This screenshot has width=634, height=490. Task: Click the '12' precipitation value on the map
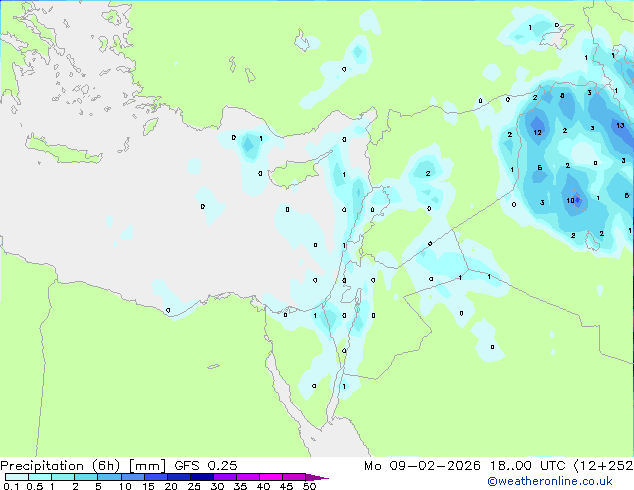[x=537, y=132]
